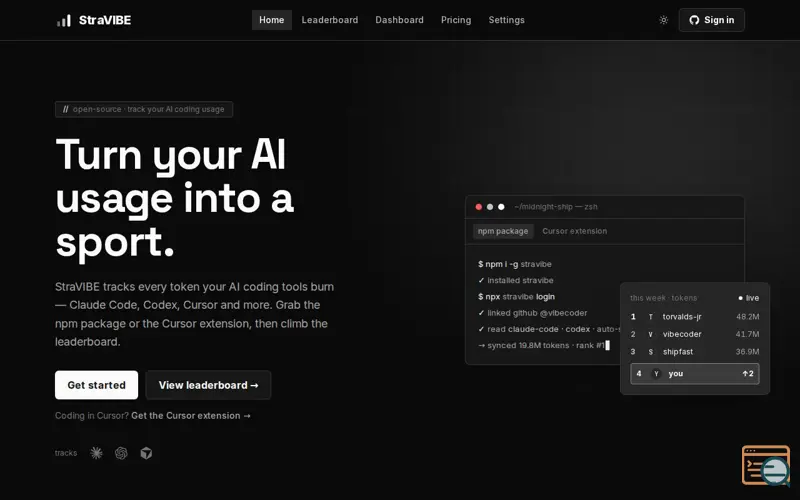Image resolution: width=800 pixels, height=500 pixels.
Task: Click the '$ npm i -g stravibe' line
Action: pyautogui.click(x=515, y=264)
